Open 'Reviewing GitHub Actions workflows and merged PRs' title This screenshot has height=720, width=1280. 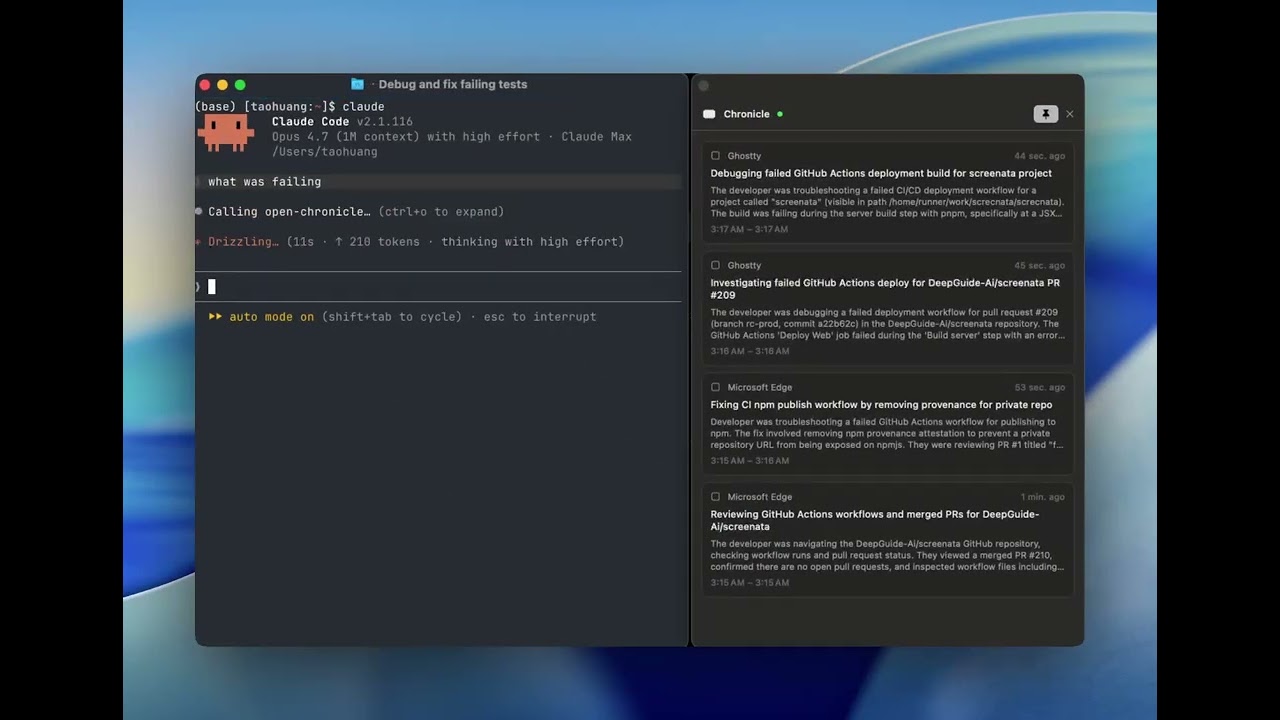pos(875,520)
